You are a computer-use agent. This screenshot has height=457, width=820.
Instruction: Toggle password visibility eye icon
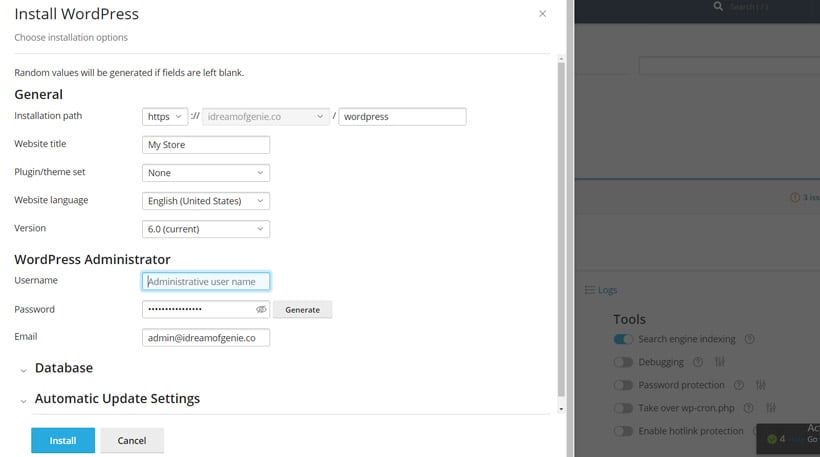click(x=261, y=310)
